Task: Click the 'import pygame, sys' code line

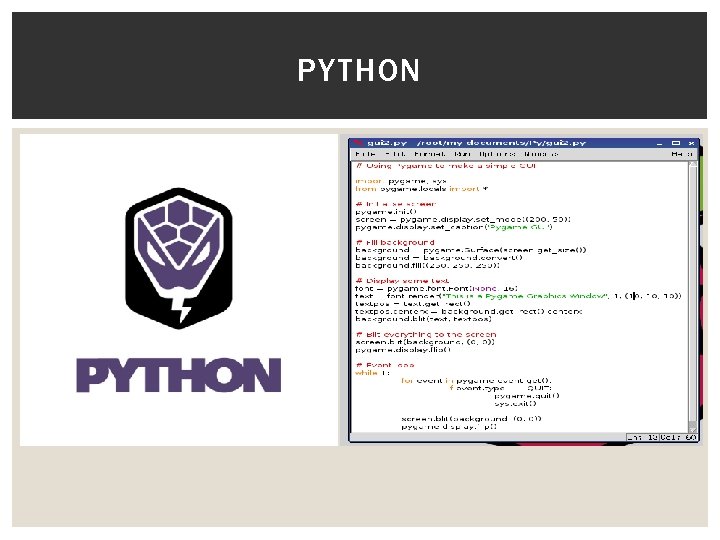Action: click(400, 181)
